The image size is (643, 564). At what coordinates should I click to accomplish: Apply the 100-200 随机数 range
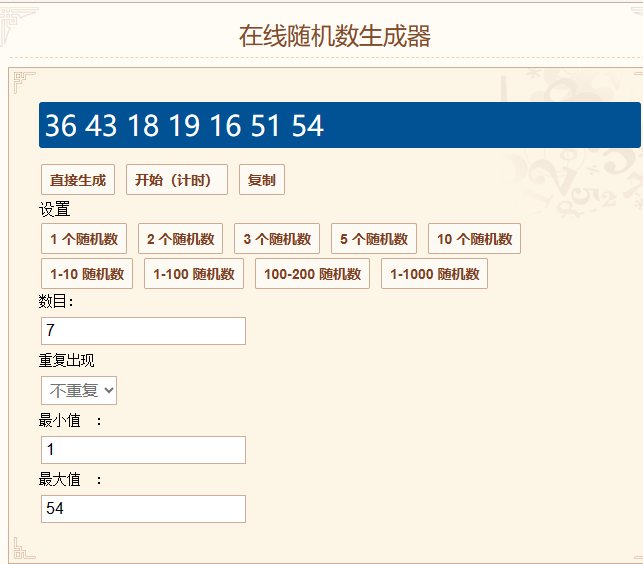(x=312, y=274)
